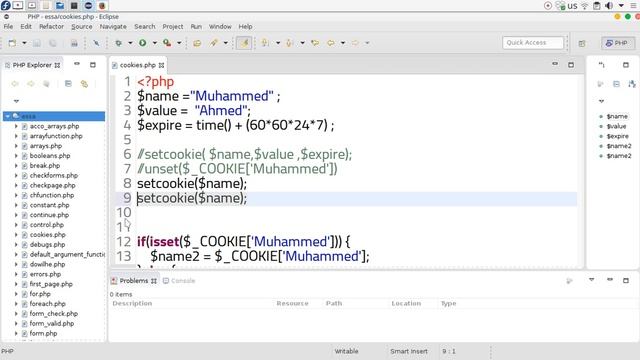Select the PHP perspective button

coord(618,43)
